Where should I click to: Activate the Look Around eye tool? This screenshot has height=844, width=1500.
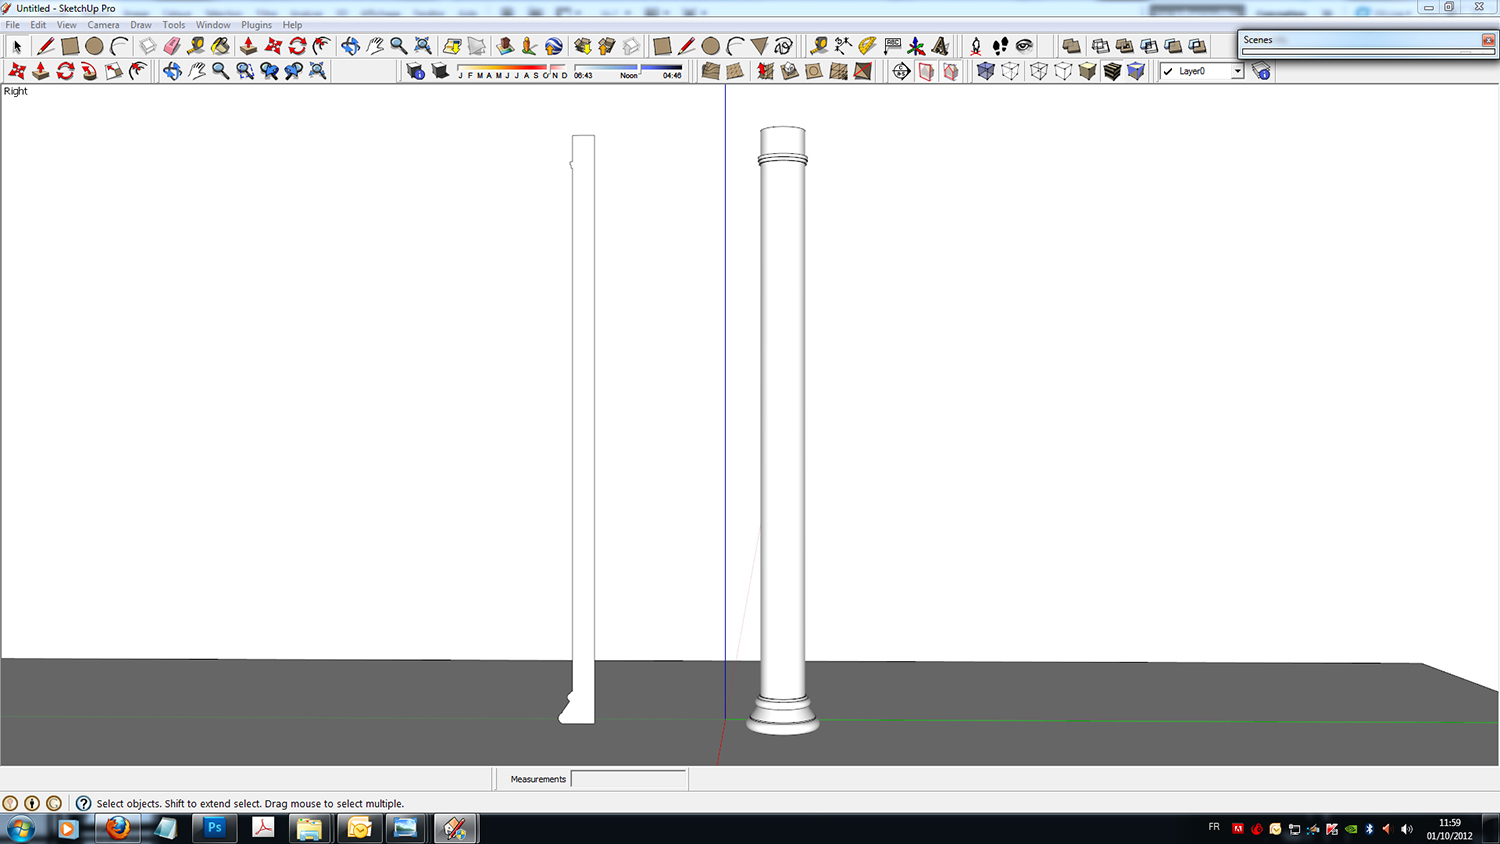coord(1024,46)
